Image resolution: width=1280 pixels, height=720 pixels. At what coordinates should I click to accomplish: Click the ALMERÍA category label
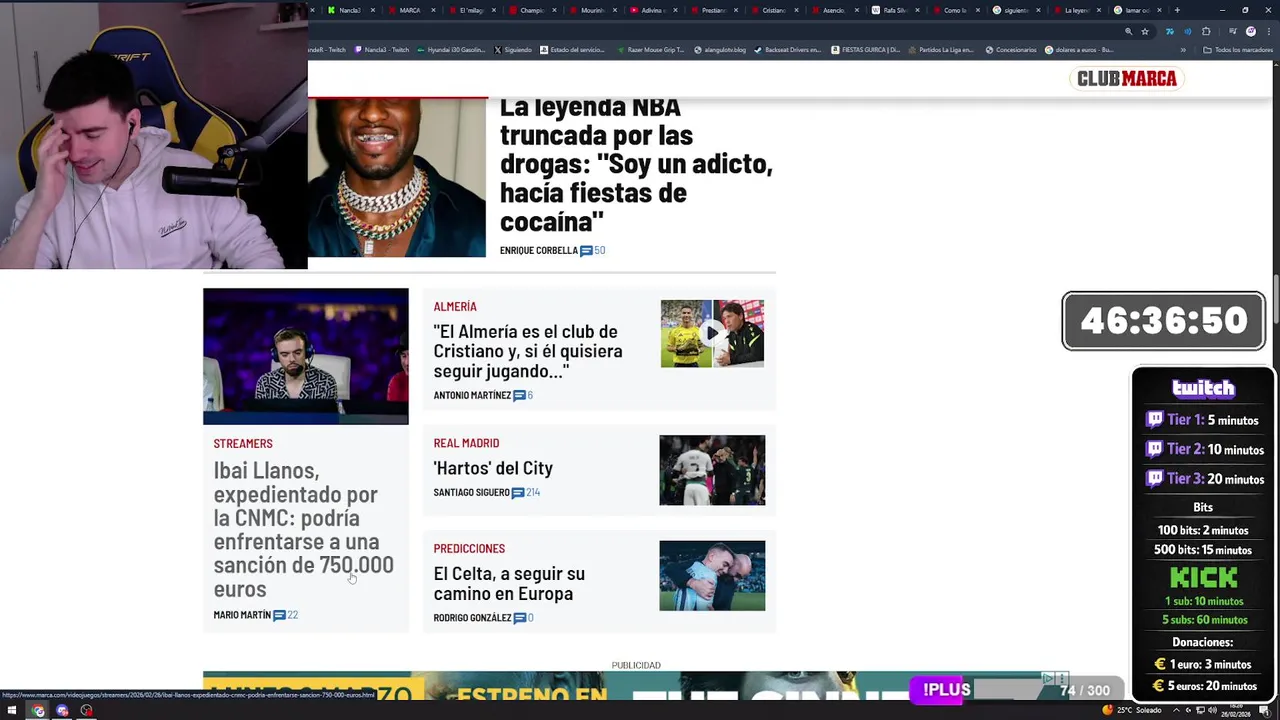click(455, 306)
